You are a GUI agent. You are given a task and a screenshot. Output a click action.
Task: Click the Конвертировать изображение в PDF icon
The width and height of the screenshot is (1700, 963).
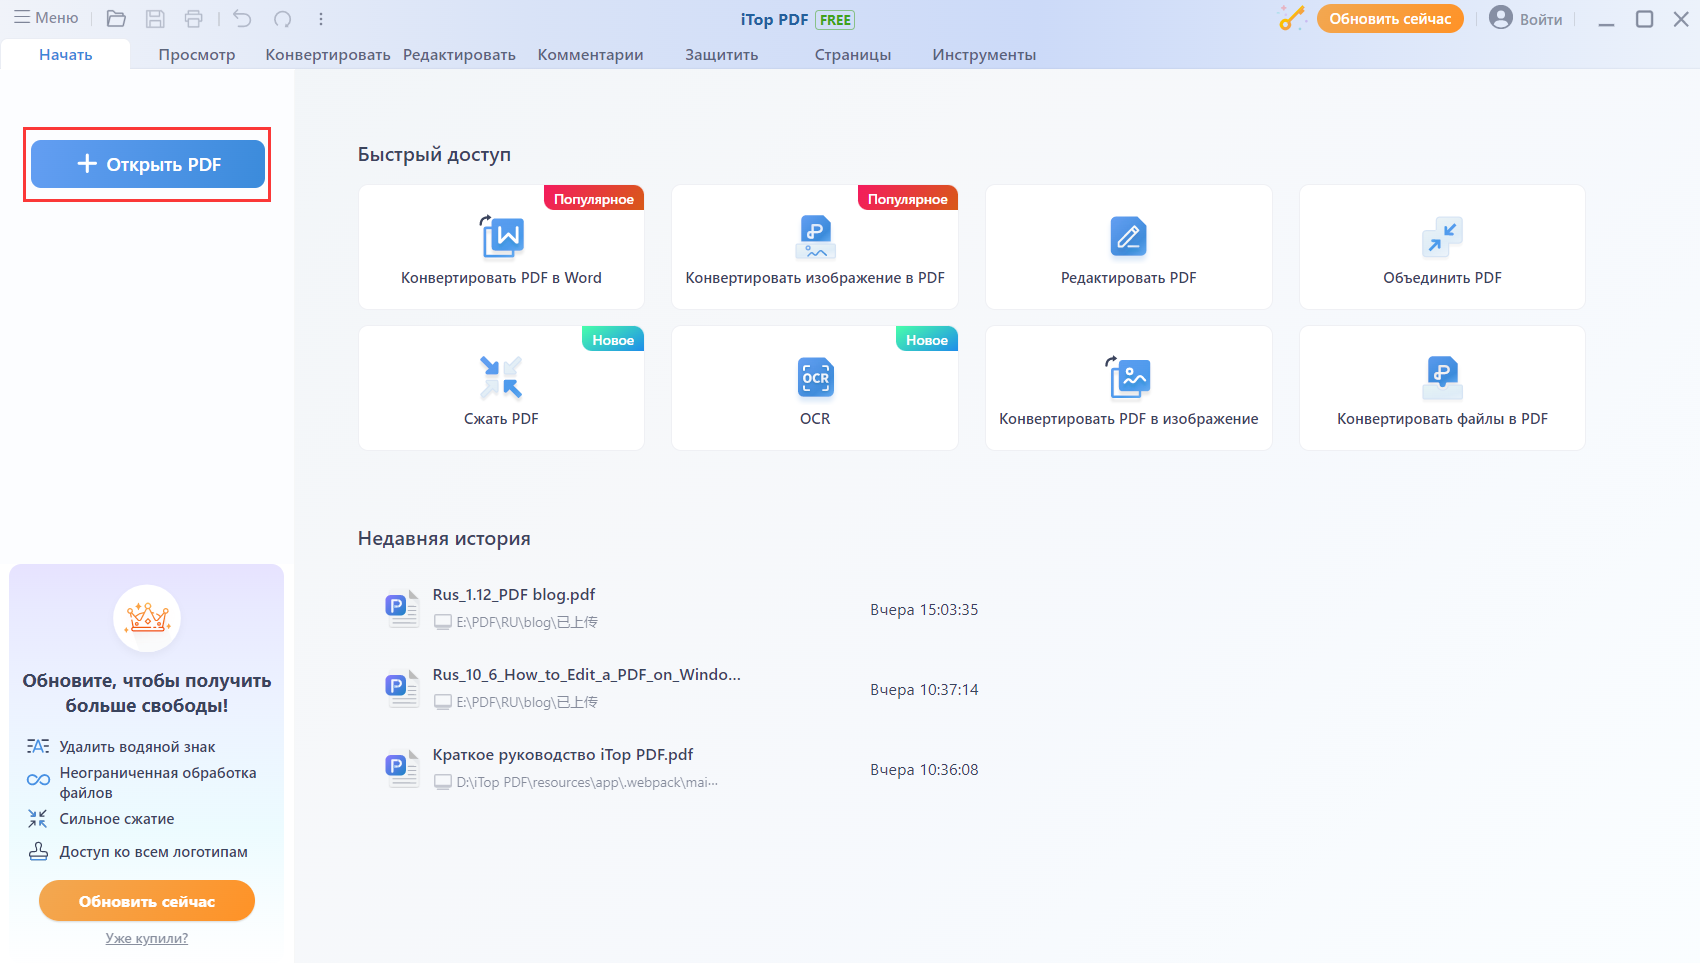click(815, 237)
